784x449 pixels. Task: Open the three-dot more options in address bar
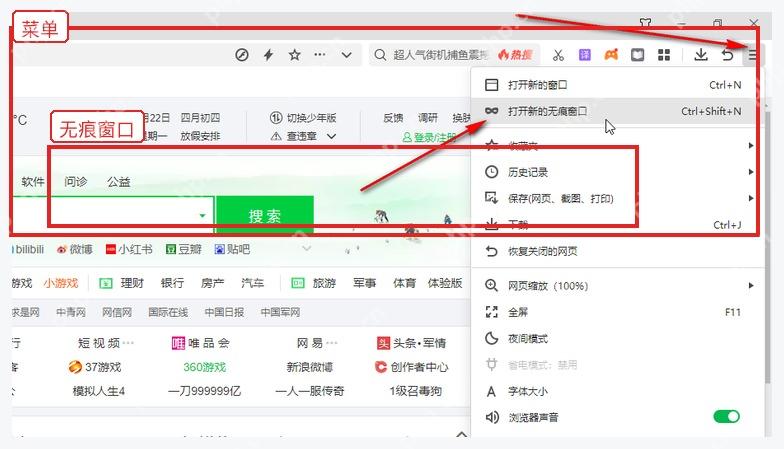320,54
